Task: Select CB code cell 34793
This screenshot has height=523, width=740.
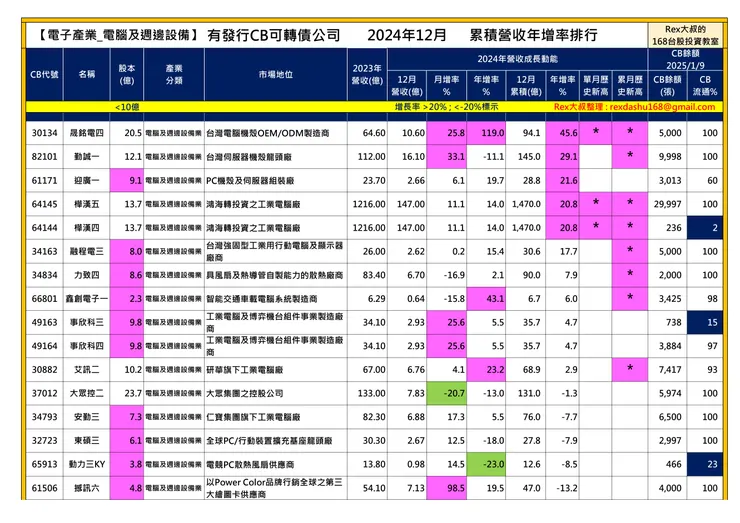Action: click(44, 417)
